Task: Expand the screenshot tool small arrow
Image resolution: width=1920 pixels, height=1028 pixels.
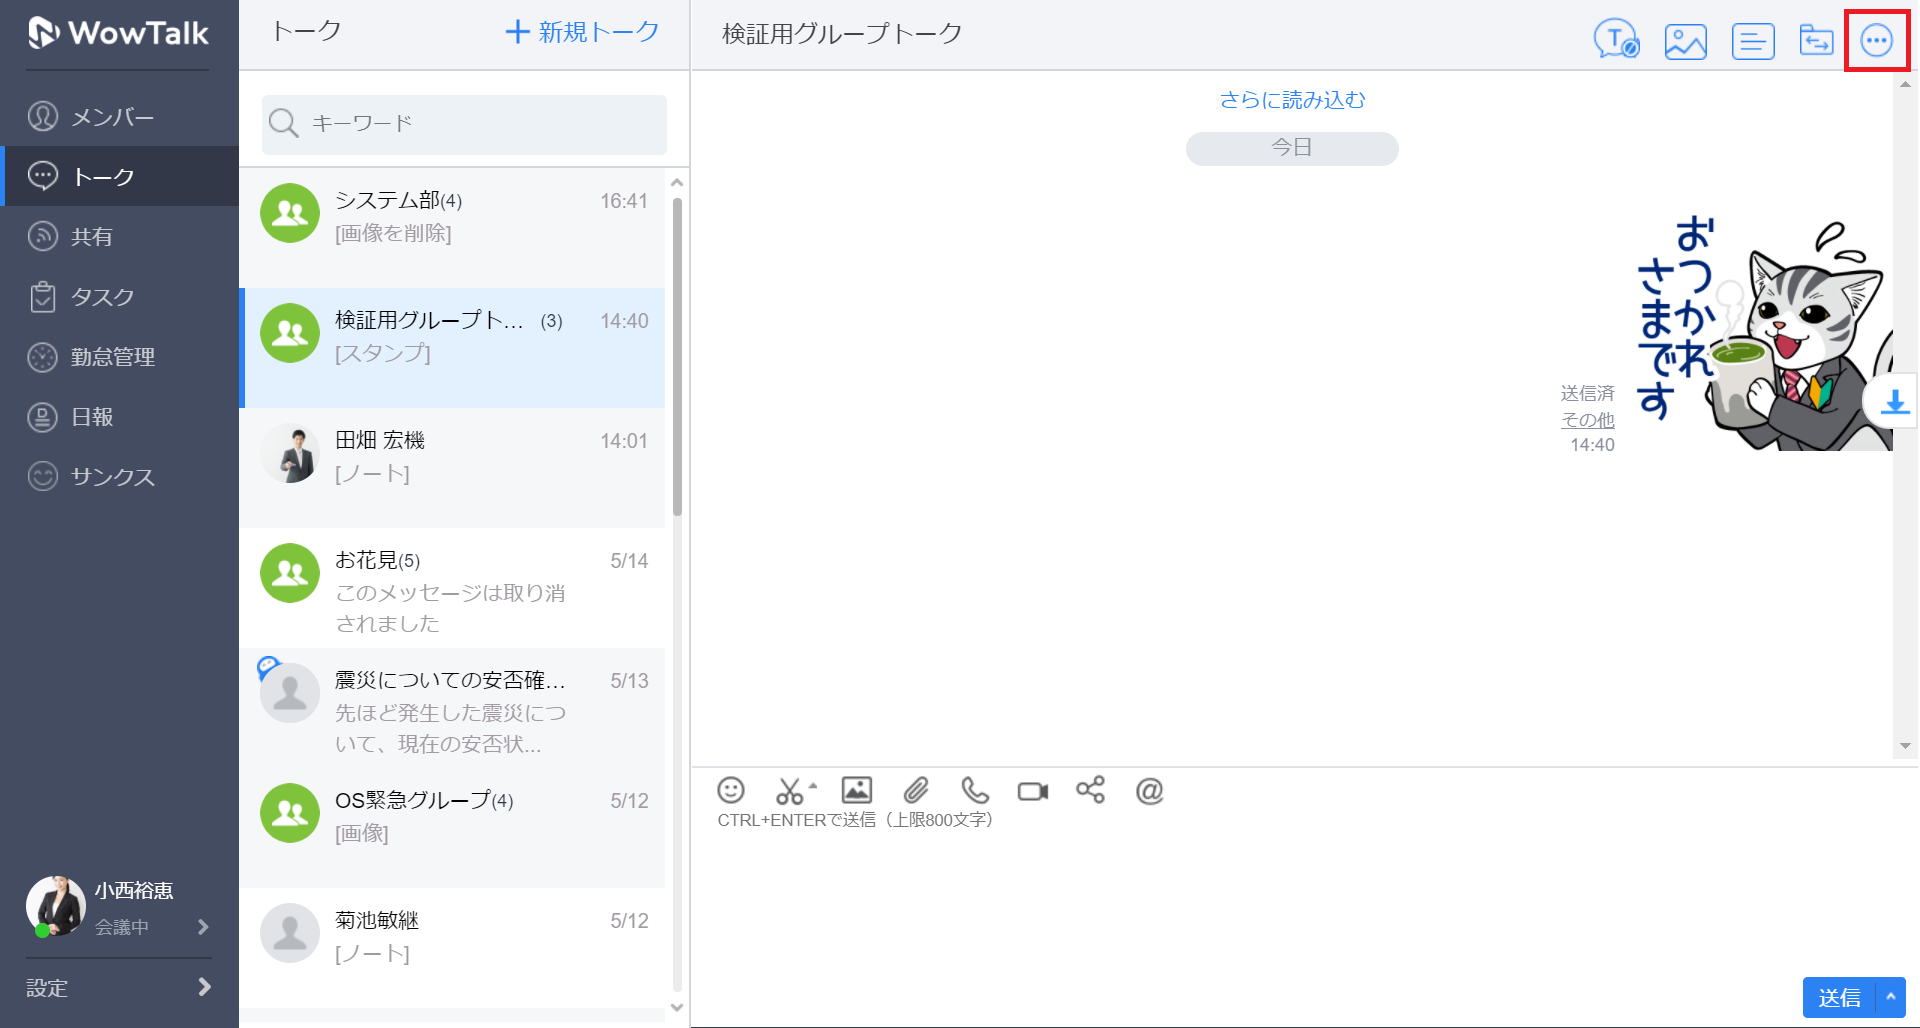Action: click(813, 785)
